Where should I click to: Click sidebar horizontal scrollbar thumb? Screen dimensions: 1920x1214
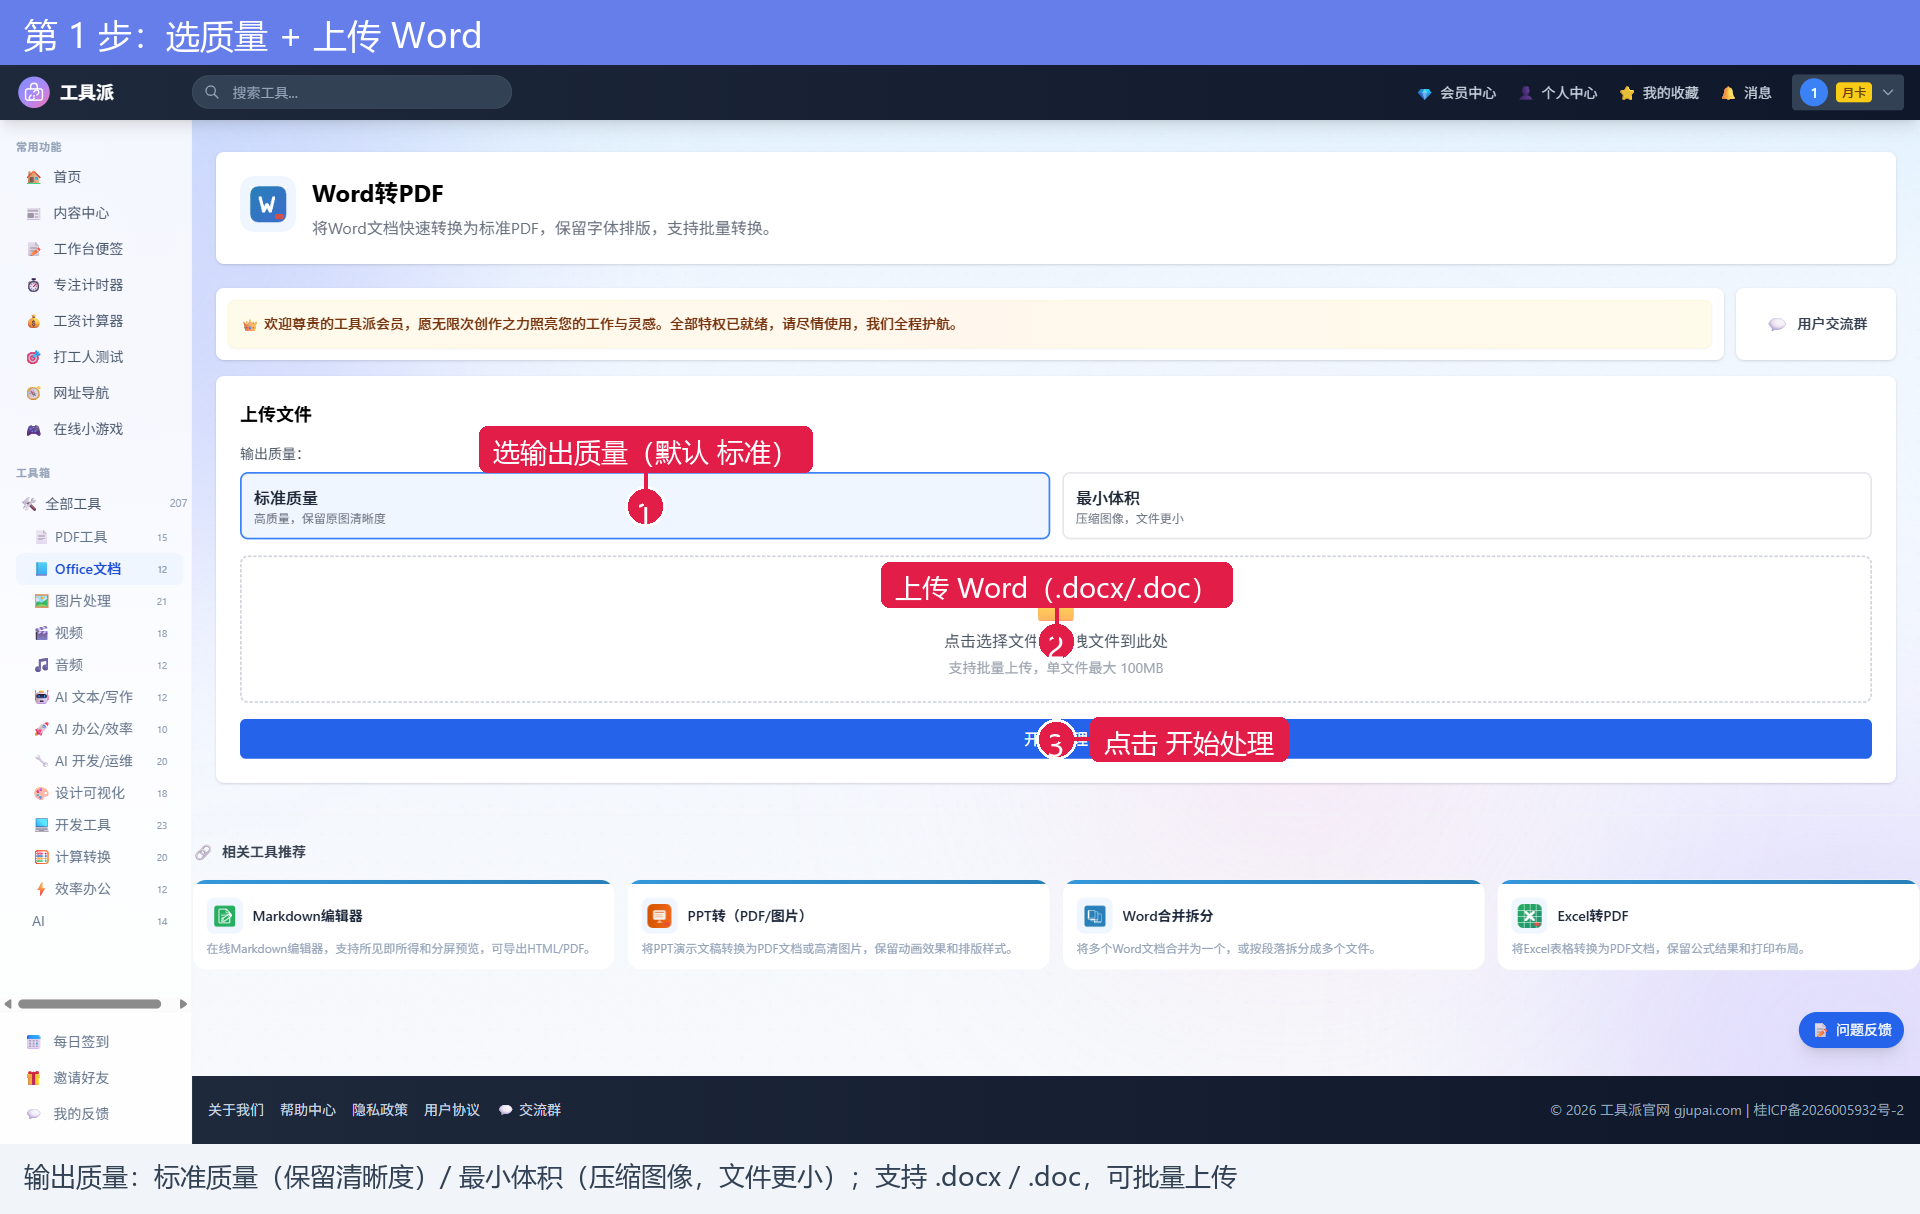click(x=90, y=1004)
